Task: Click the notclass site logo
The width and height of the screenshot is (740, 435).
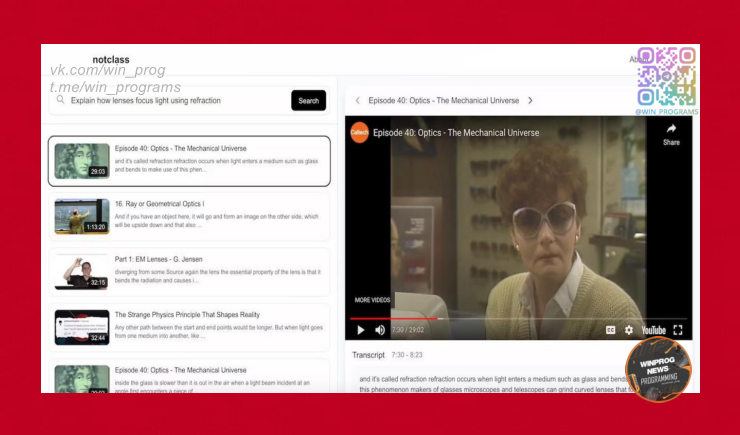Action: pos(111,59)
